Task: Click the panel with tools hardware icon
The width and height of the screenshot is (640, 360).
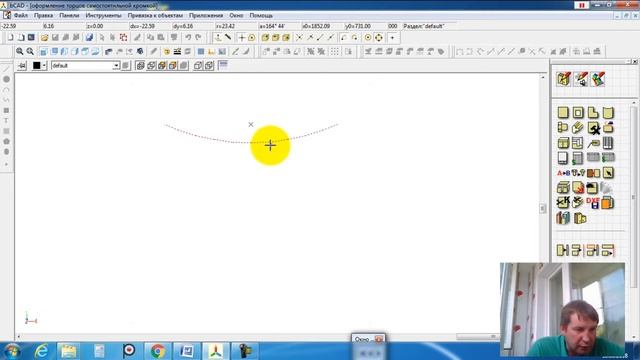Action: coord(593,128)
